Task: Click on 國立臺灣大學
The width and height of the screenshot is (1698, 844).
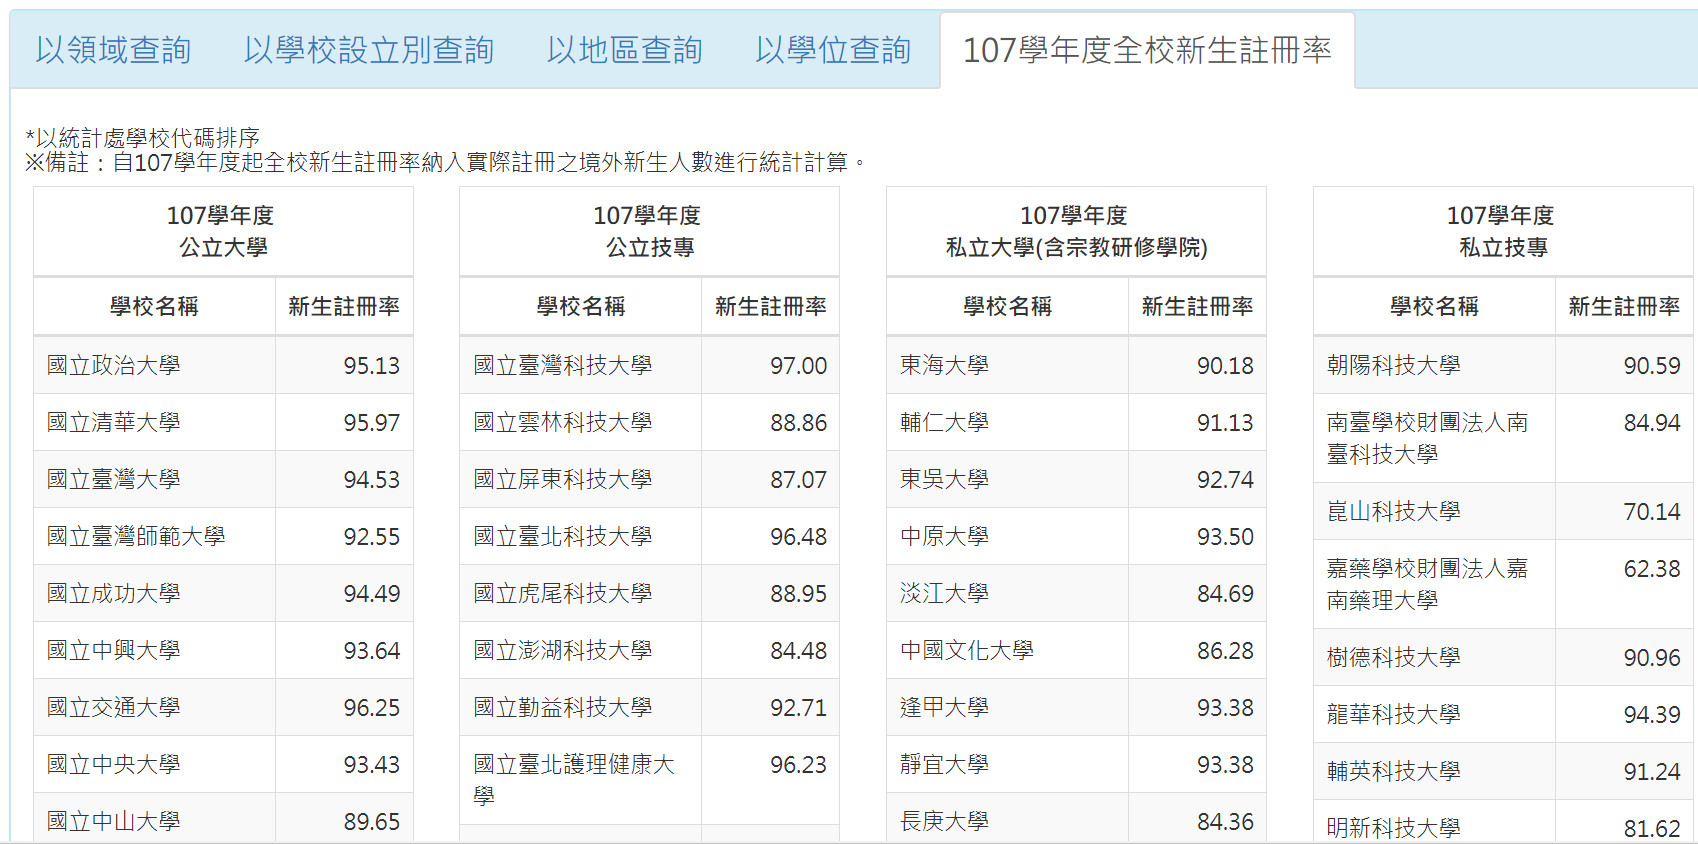Action: tap(114, 479)
